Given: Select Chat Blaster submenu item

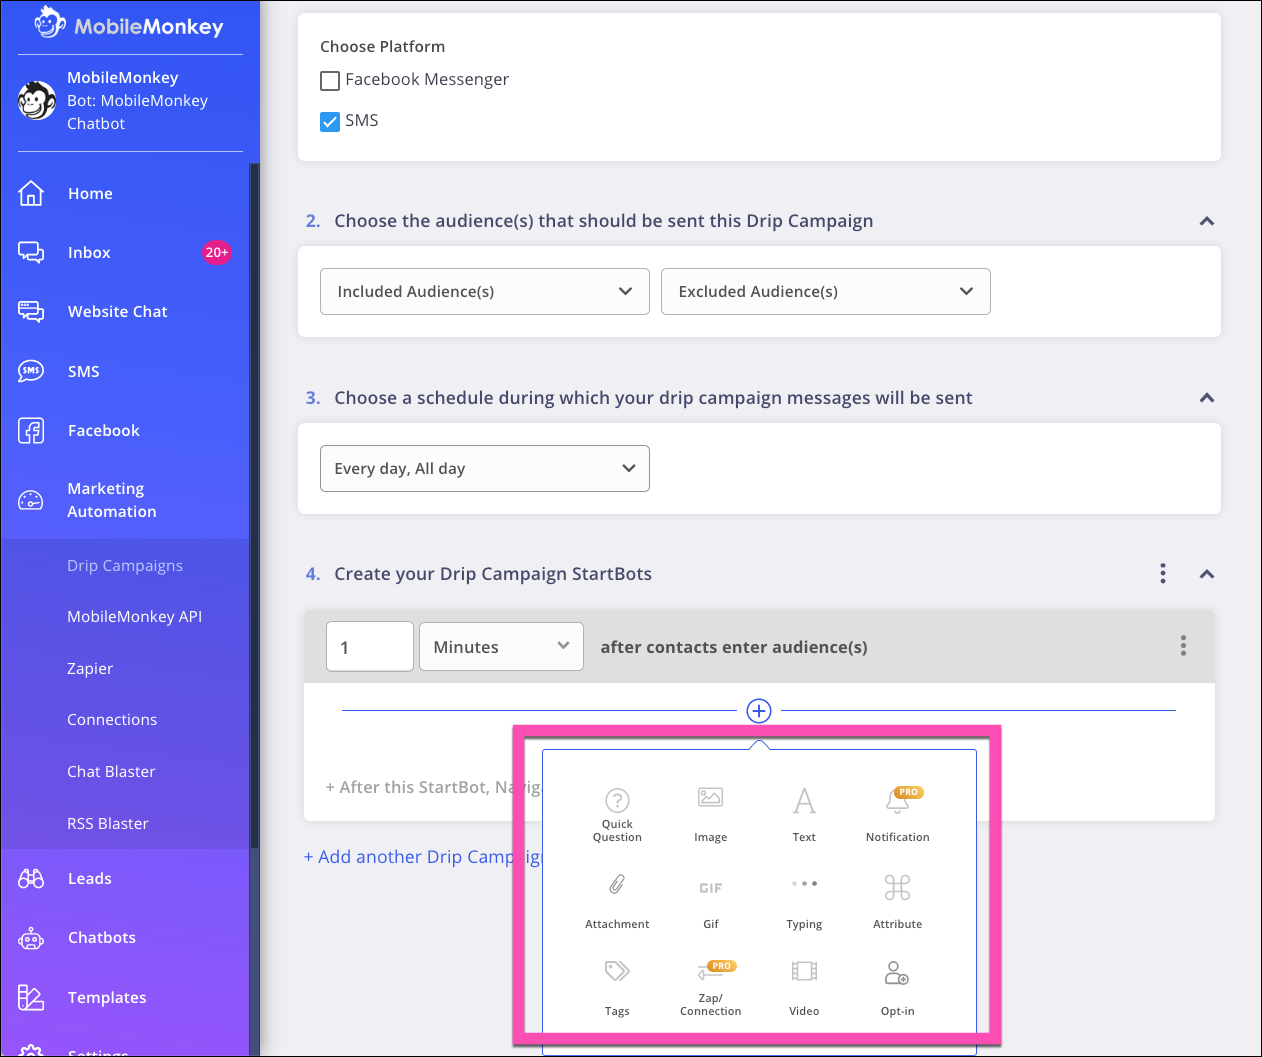Looking at the screenshot, I should pos(111,772).
